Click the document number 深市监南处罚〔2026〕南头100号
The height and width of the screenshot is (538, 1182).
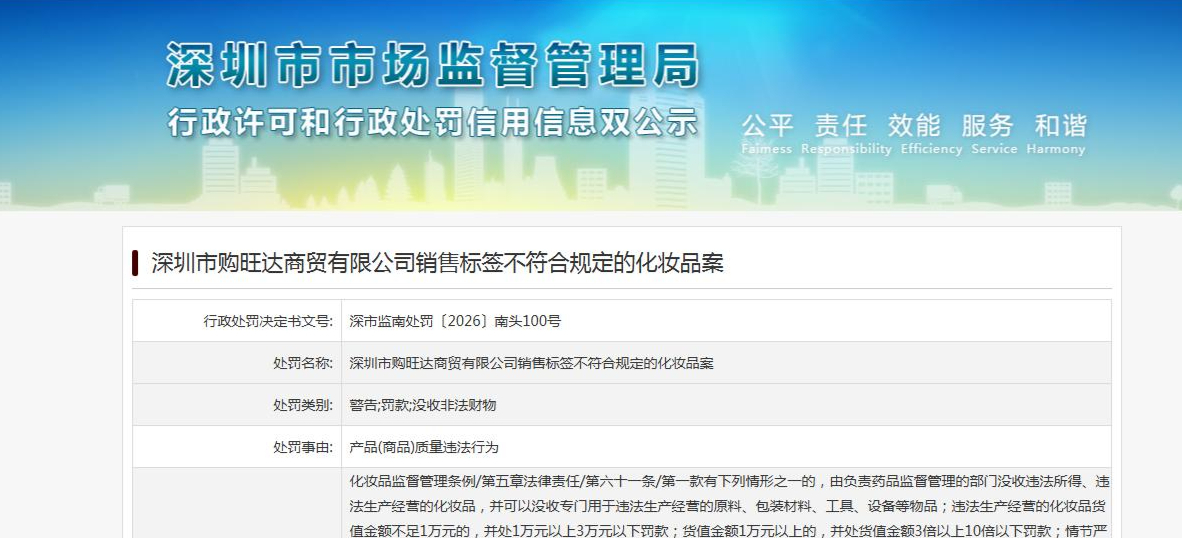[x=455, y=322]
